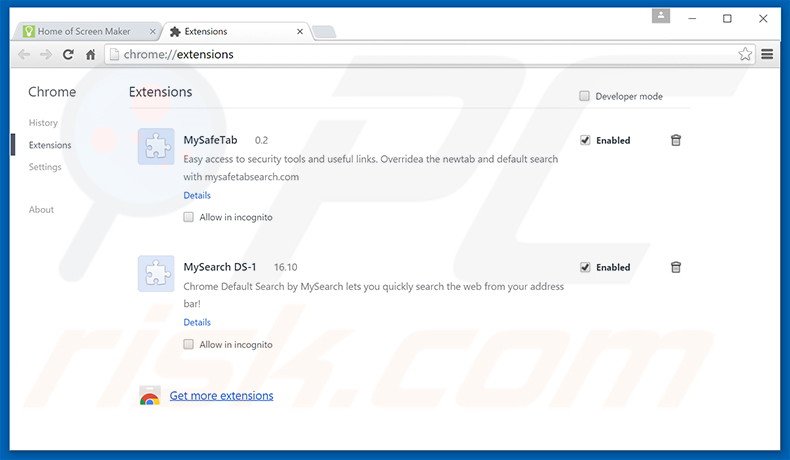Click the browser forward arrow

[46, 54]
